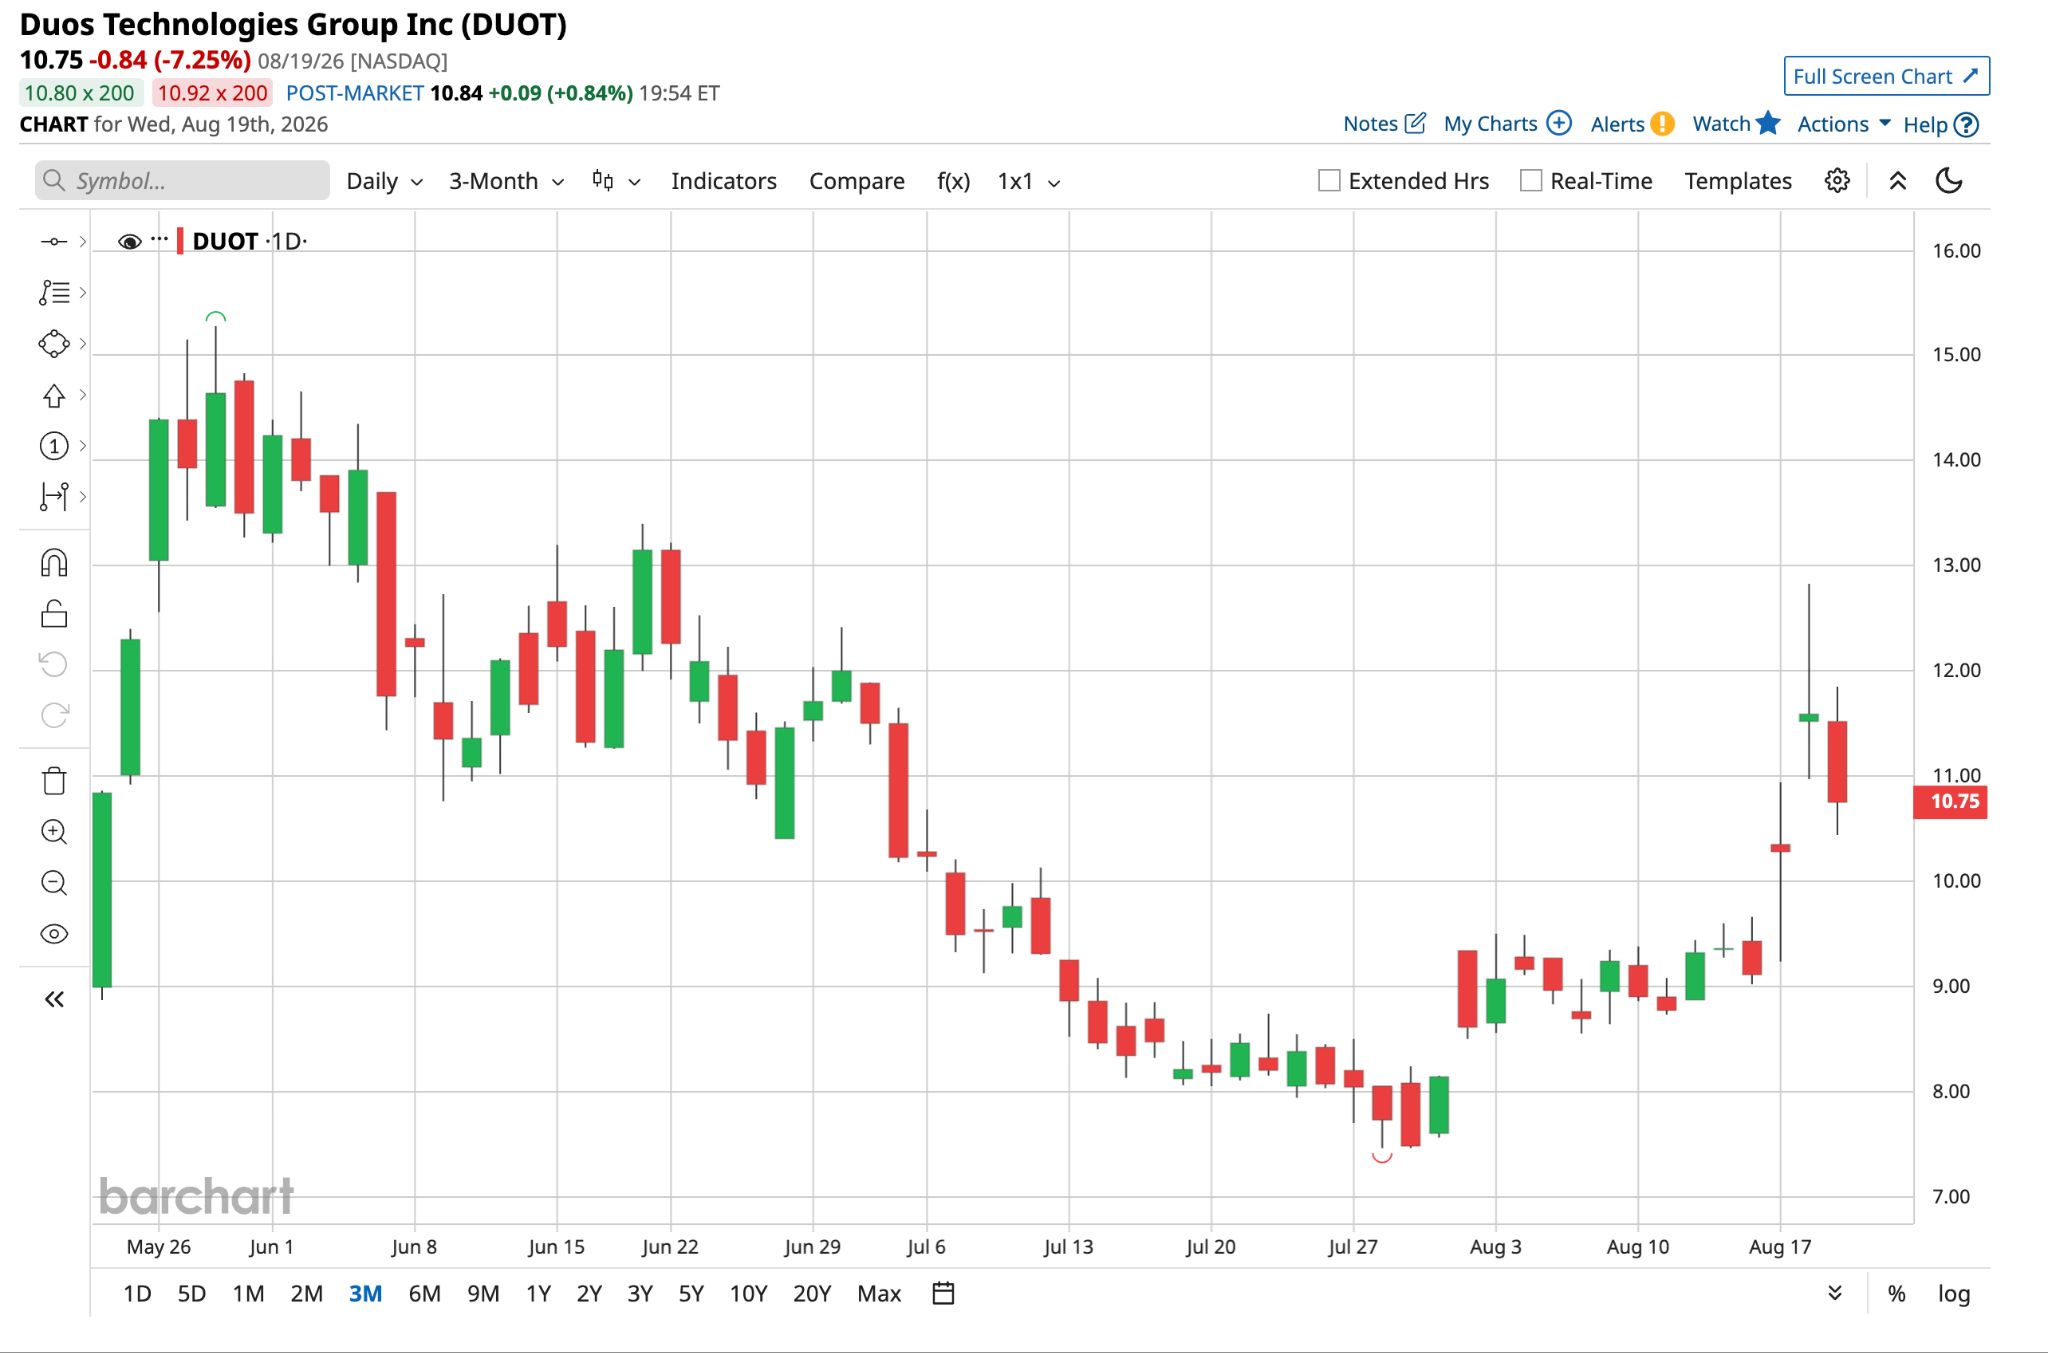Select the 1M time range
Viewport: 2048px width, 1353px height.
[248, 1294]
